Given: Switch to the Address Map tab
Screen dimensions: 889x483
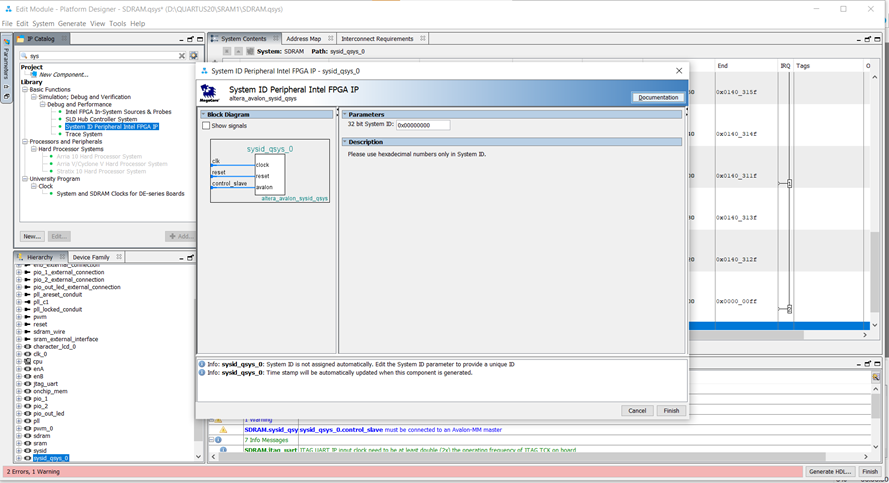Looking at the screenshot, I should coord(303,39).
